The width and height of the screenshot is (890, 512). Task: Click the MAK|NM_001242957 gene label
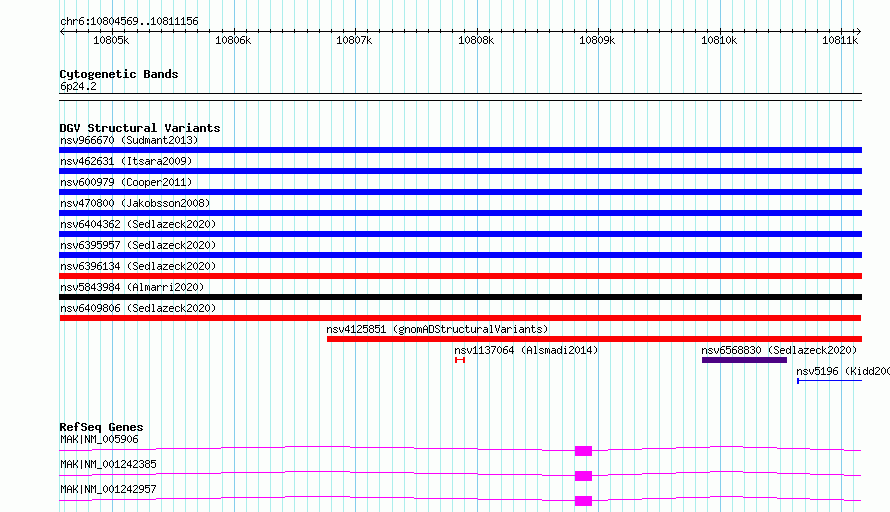click(x=108, y=489)
